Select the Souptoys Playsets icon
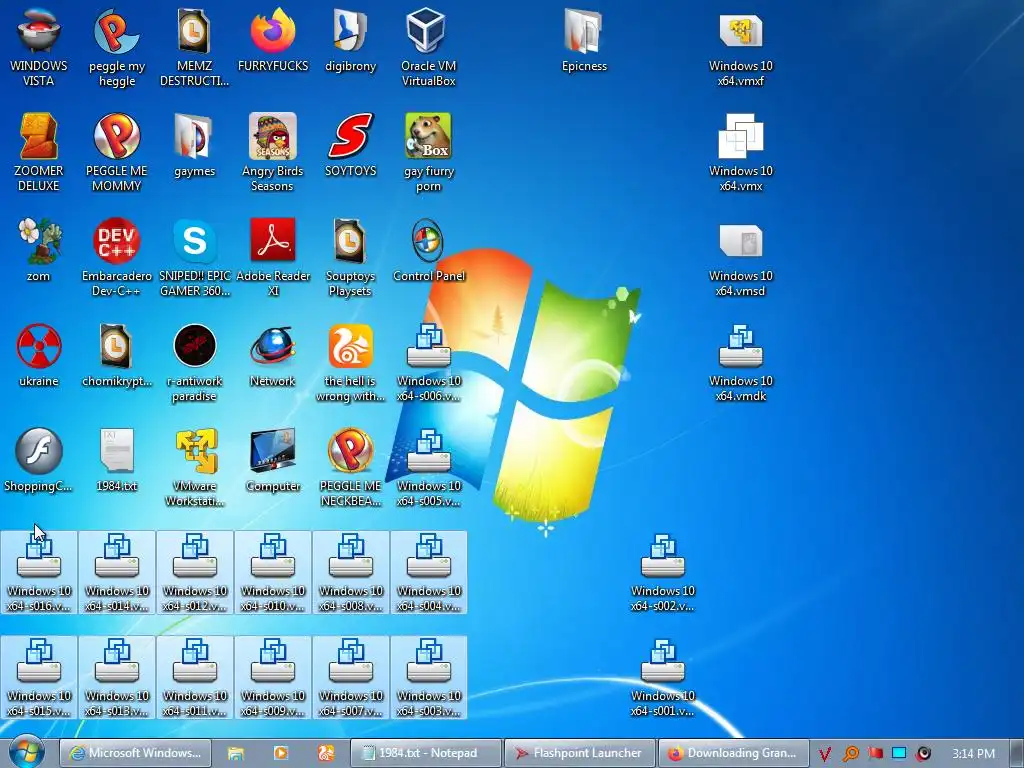 [351, 257]
